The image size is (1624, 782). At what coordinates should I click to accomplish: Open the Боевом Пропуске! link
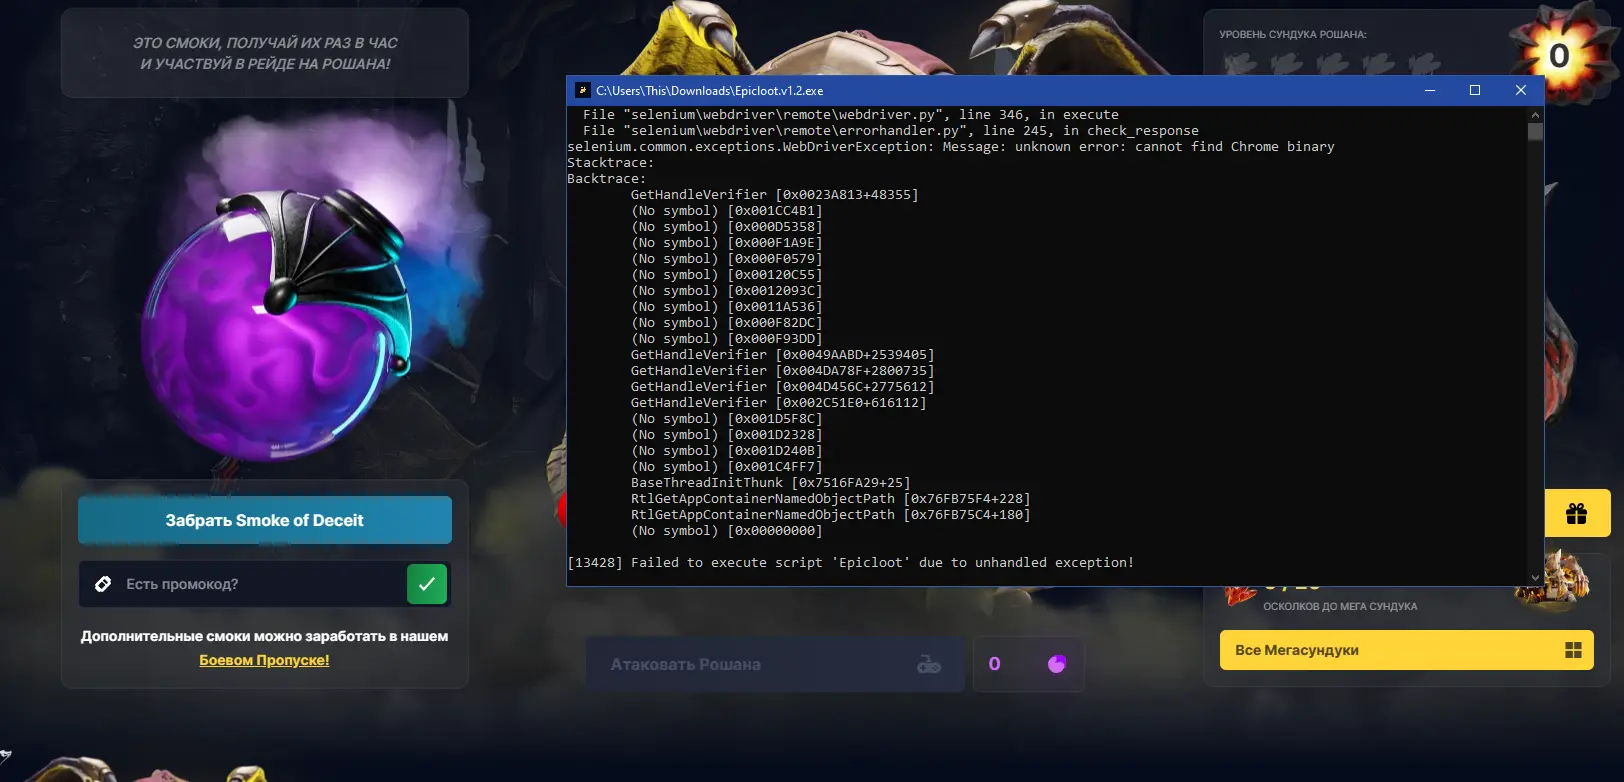click(264, 660)
